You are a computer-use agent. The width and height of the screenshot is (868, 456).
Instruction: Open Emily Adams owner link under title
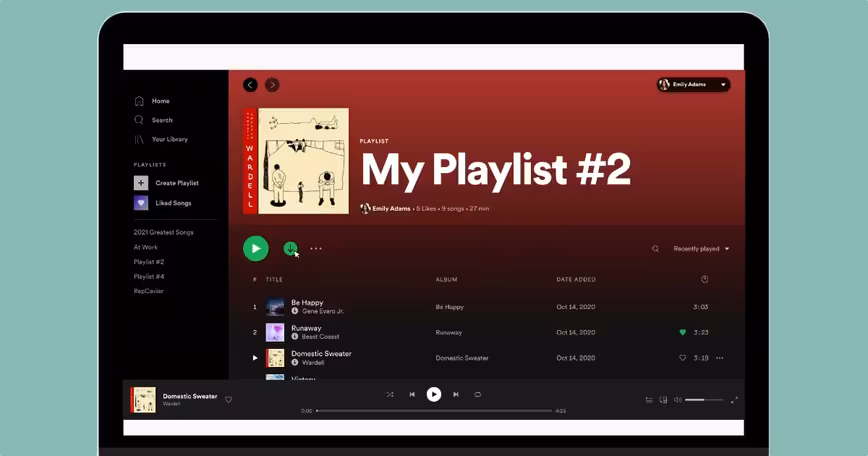tap(391, 209)
